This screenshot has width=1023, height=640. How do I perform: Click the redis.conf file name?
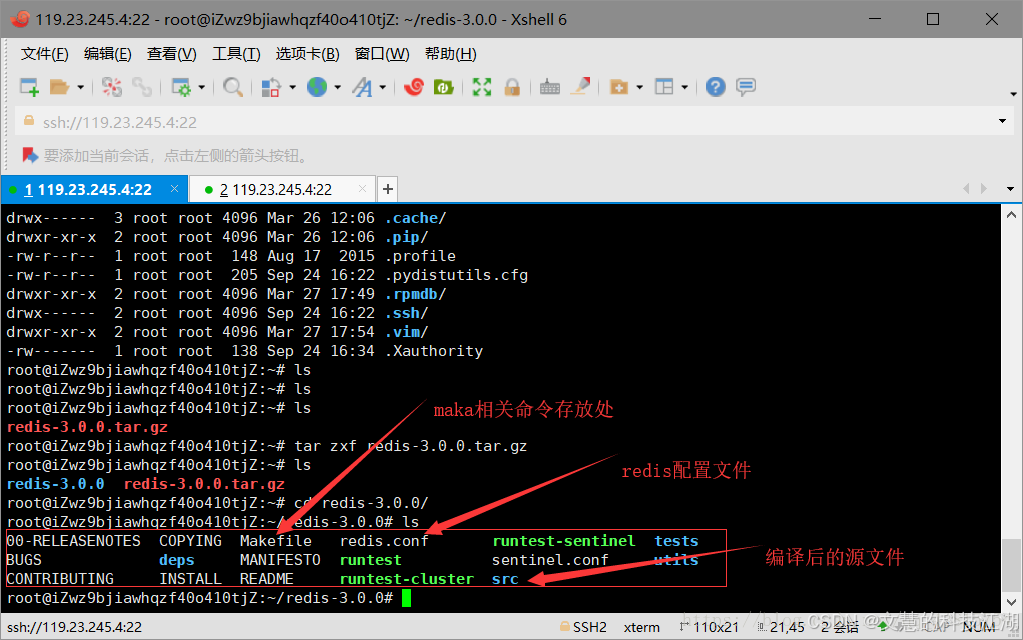[x=384, y=541]
